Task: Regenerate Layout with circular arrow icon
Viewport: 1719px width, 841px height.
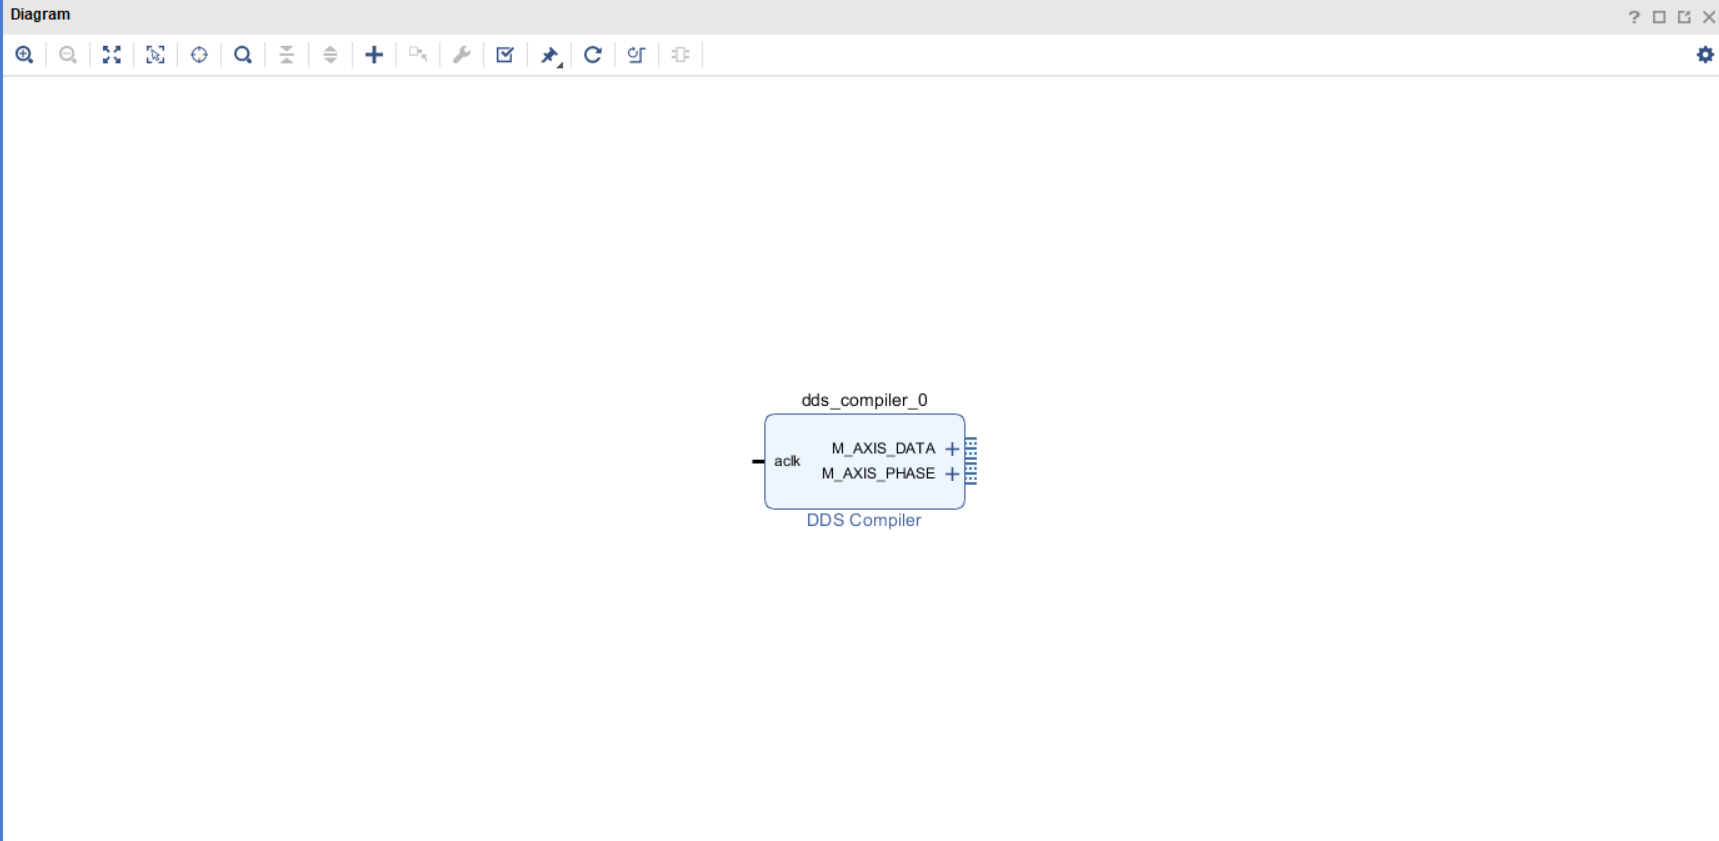Action: [x=593, y=55]
